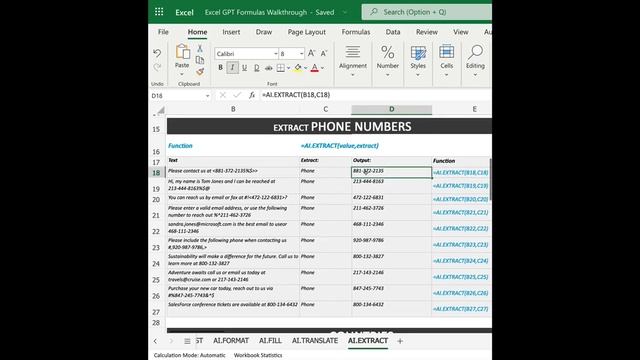Open the Editing group magnifier
The width and height of the screenshot is (640, 360).
click(476, 61)
